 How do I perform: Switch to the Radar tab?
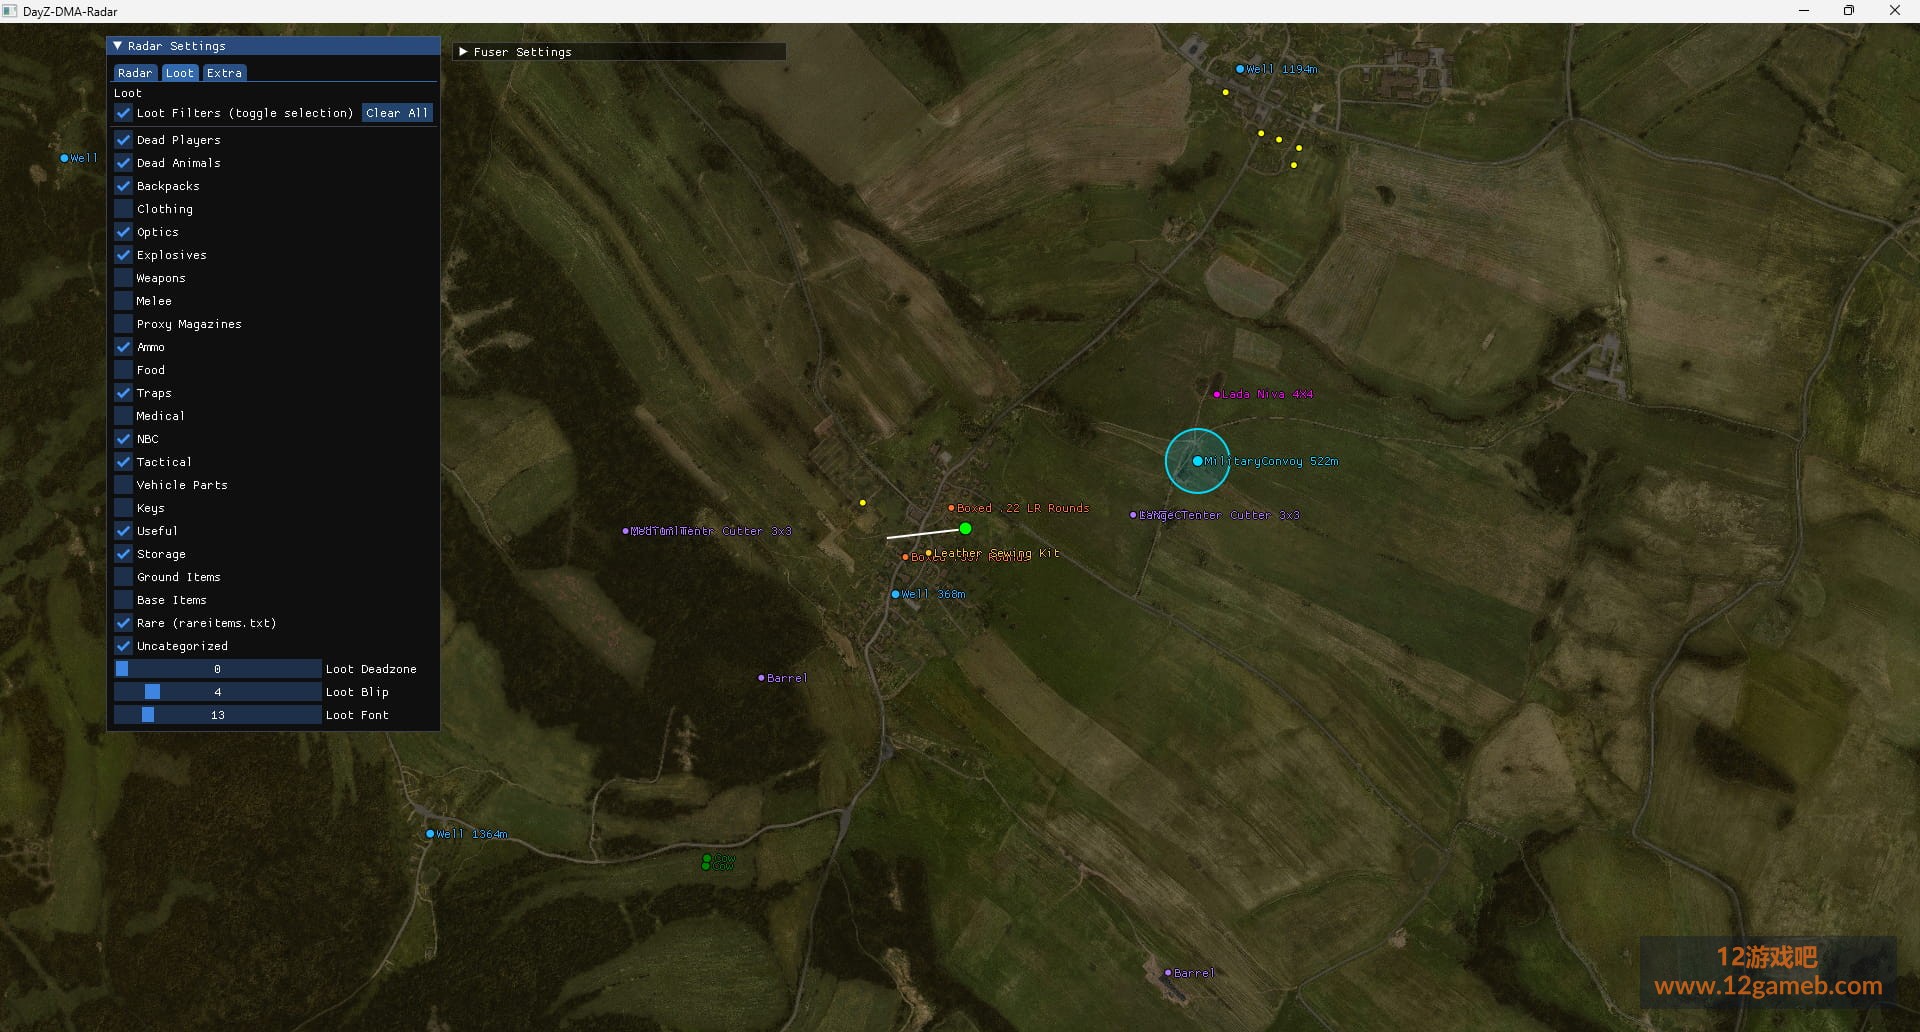pyautogui.click(x=134, y=73)
